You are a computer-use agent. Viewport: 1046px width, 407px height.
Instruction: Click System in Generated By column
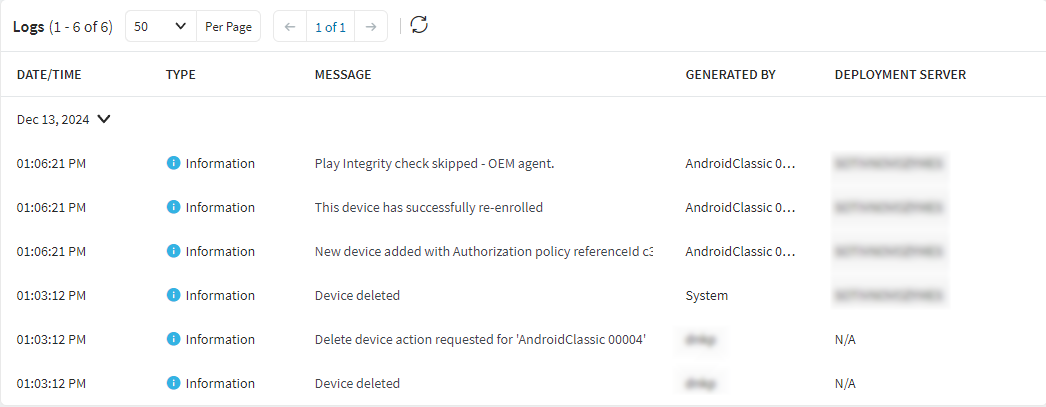pyautogui.click(x=706, y=295)
